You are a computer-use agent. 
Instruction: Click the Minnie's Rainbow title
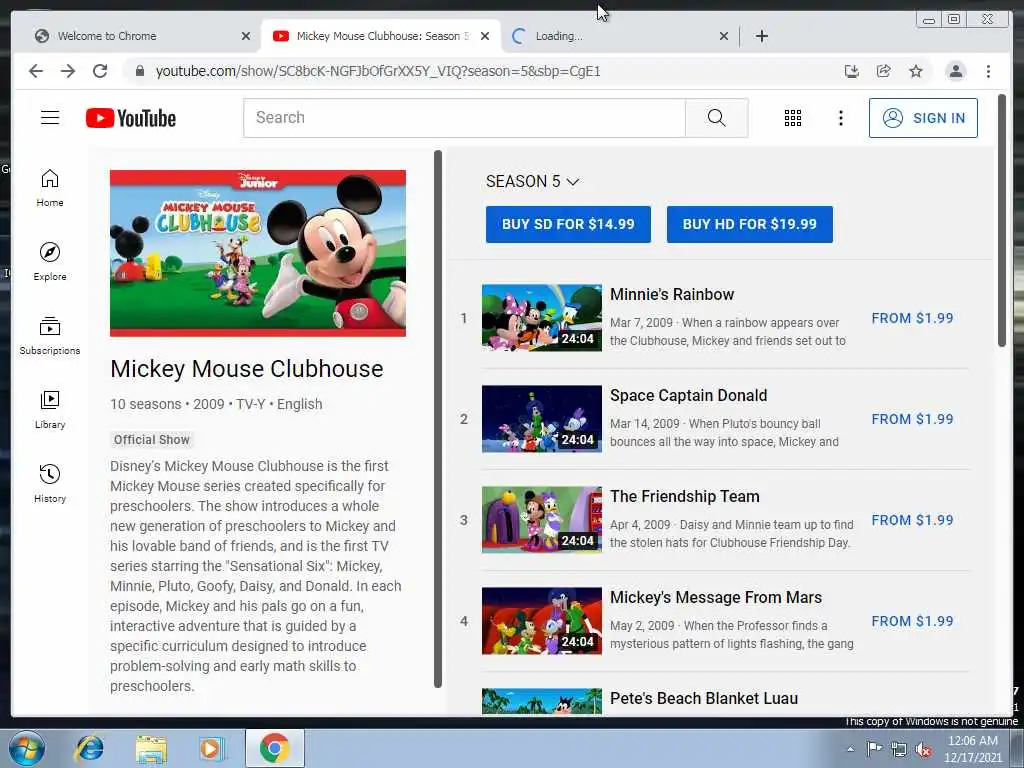pos(672,295)
